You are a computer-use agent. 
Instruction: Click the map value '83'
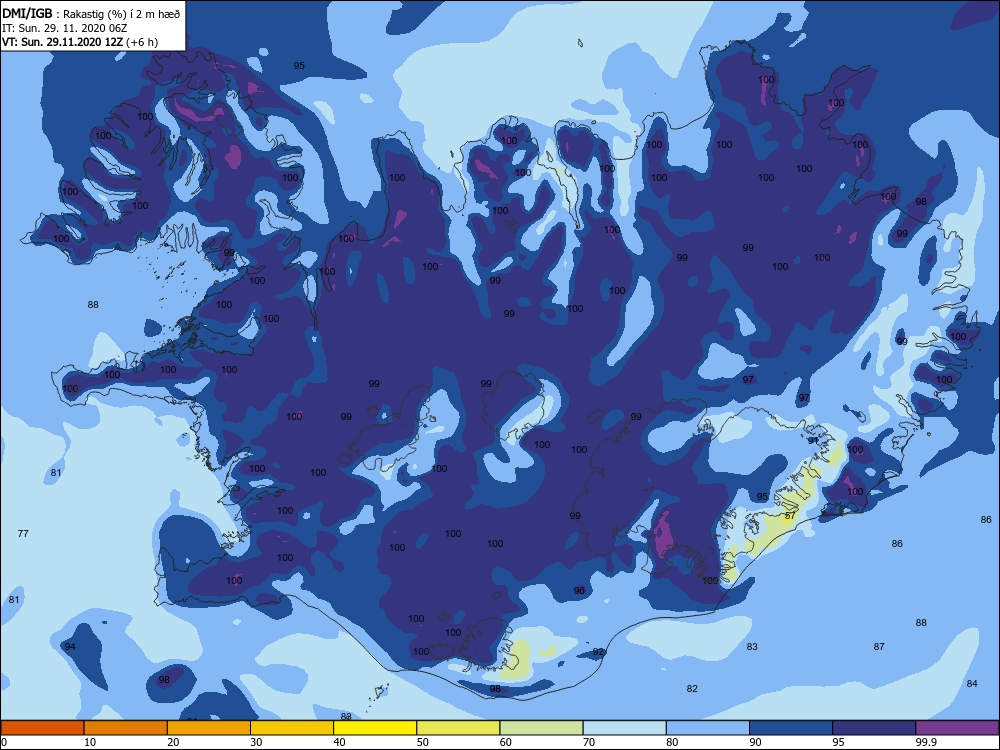(x=752, y=647)
